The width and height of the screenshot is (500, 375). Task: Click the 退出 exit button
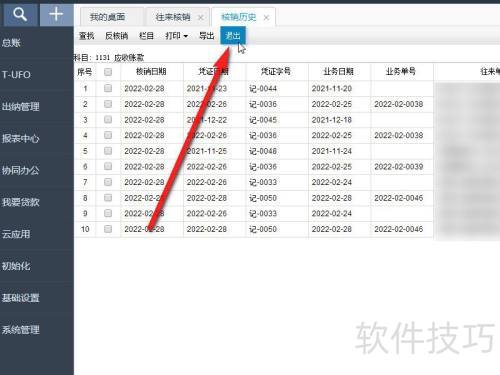[x=233, y=36]
